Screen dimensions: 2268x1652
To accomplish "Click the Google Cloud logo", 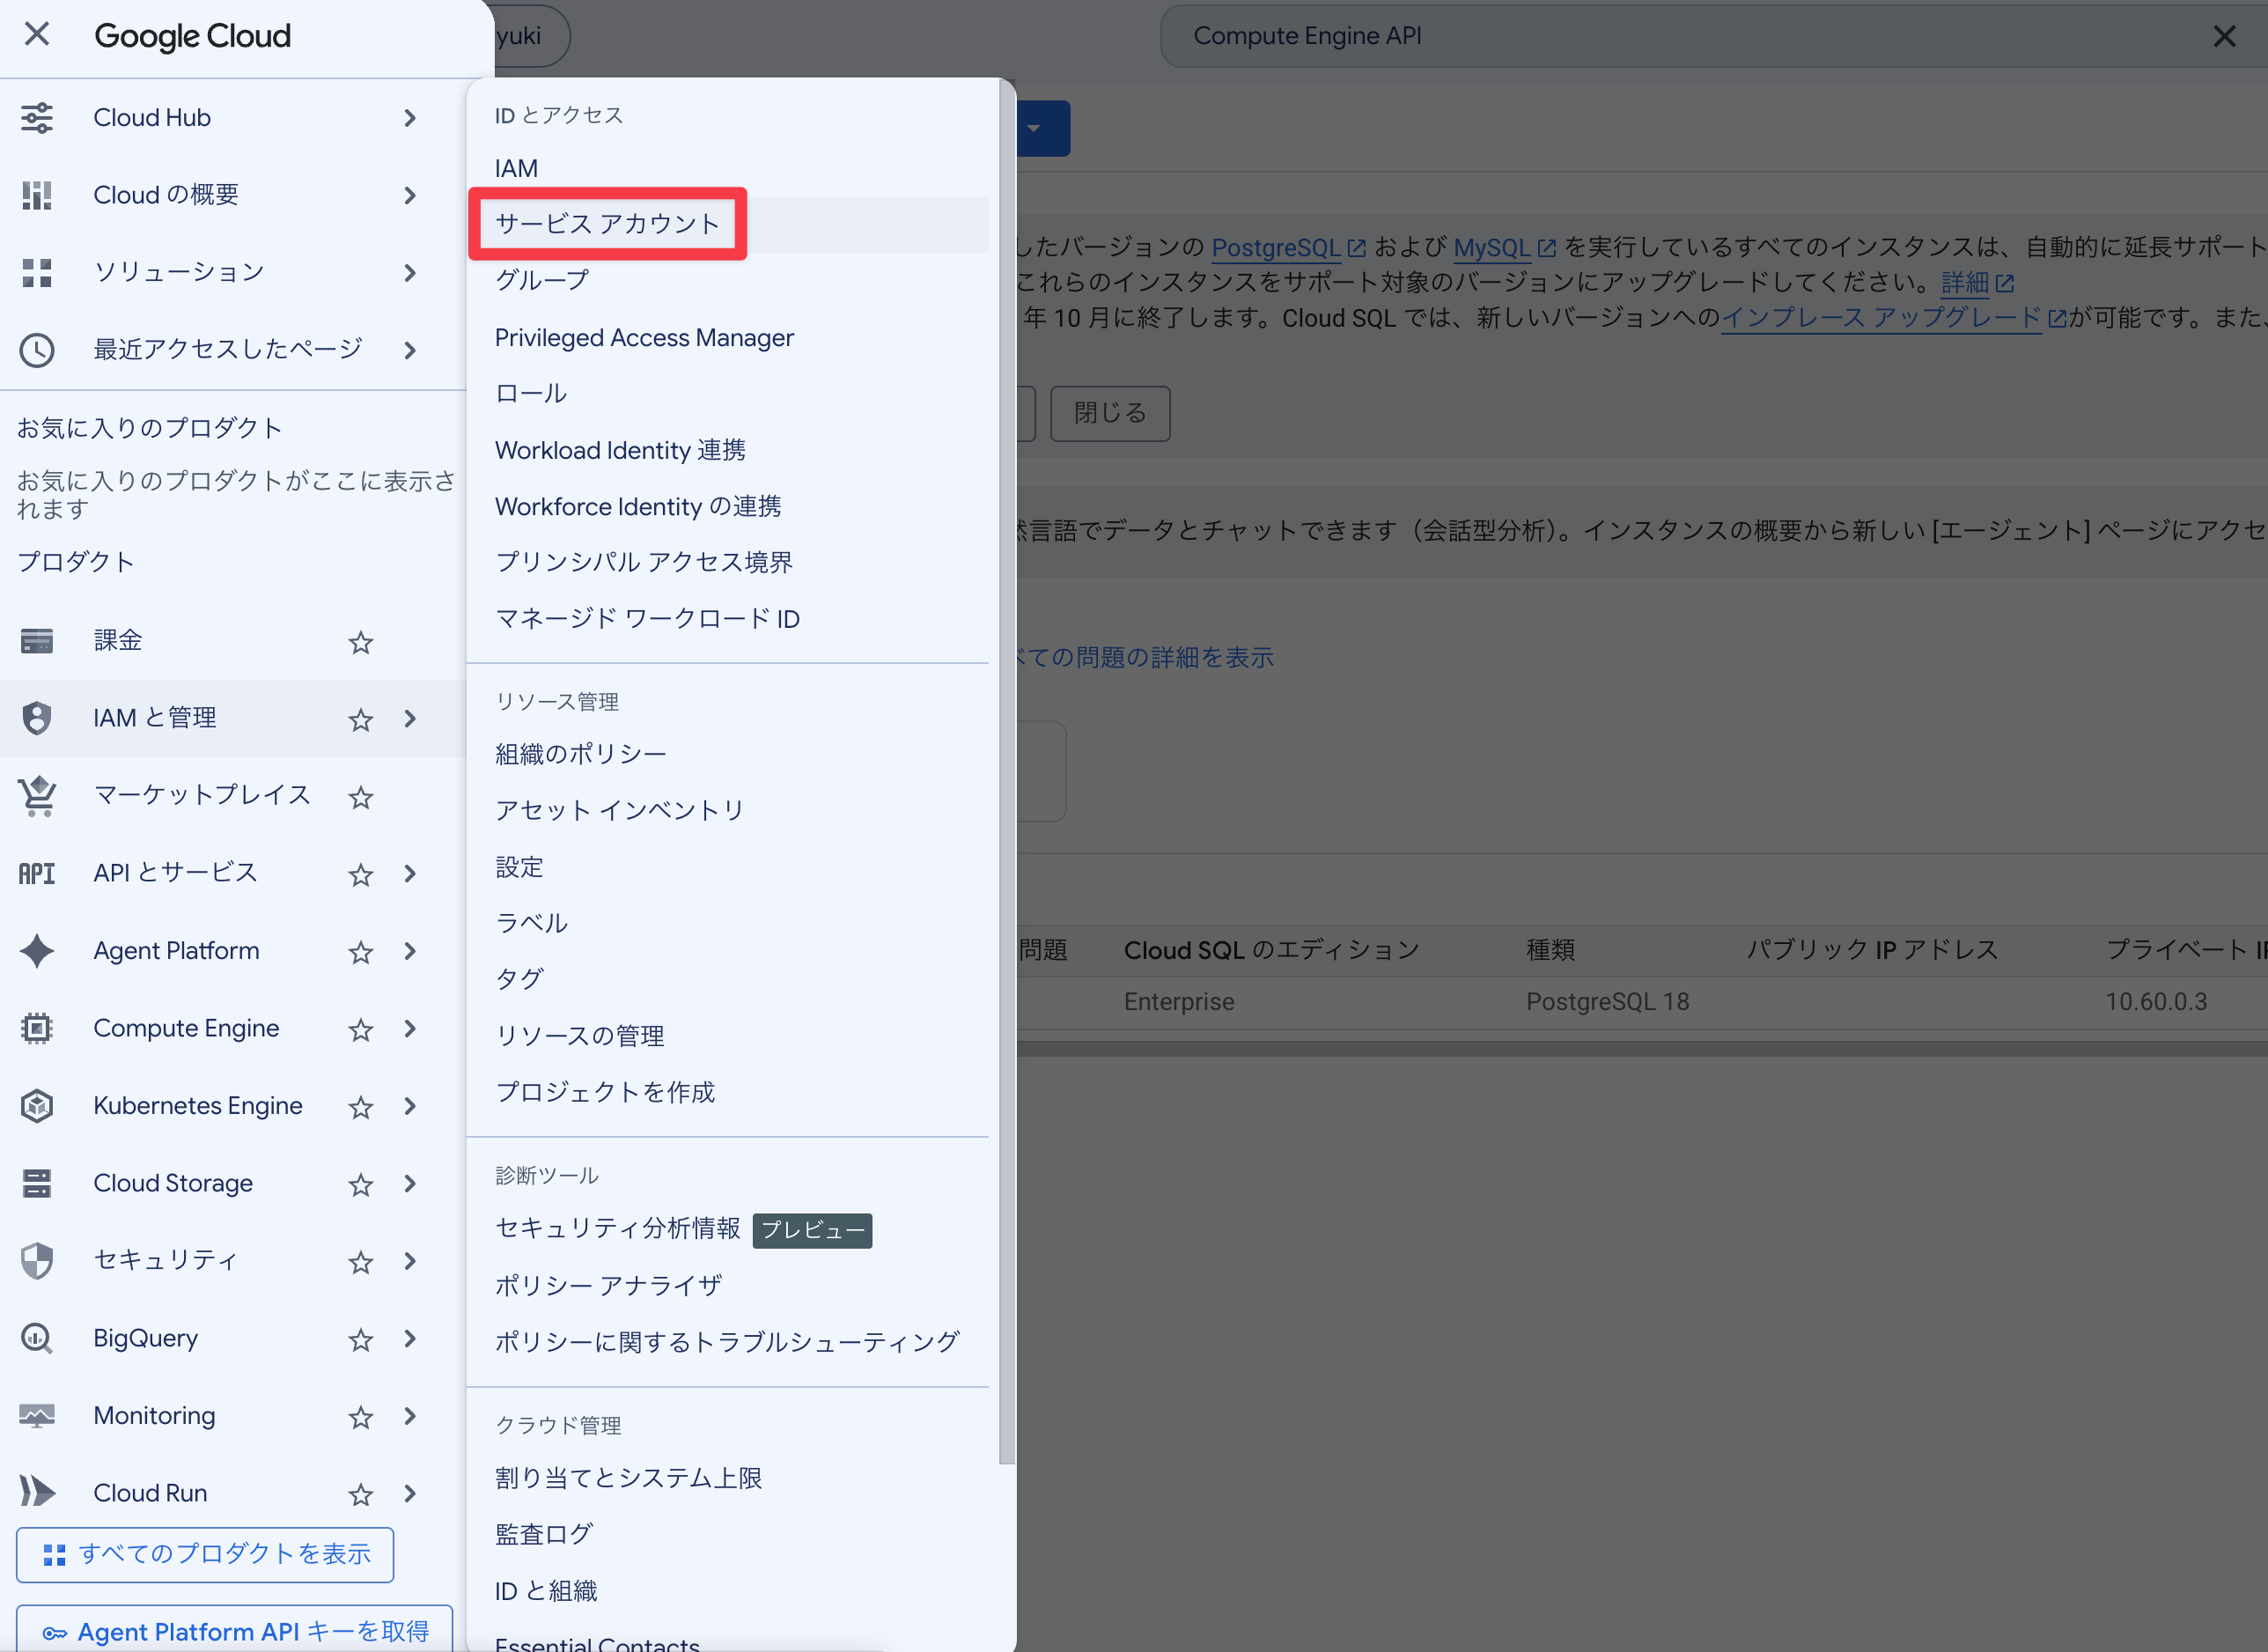I will (x=192, y=36).
